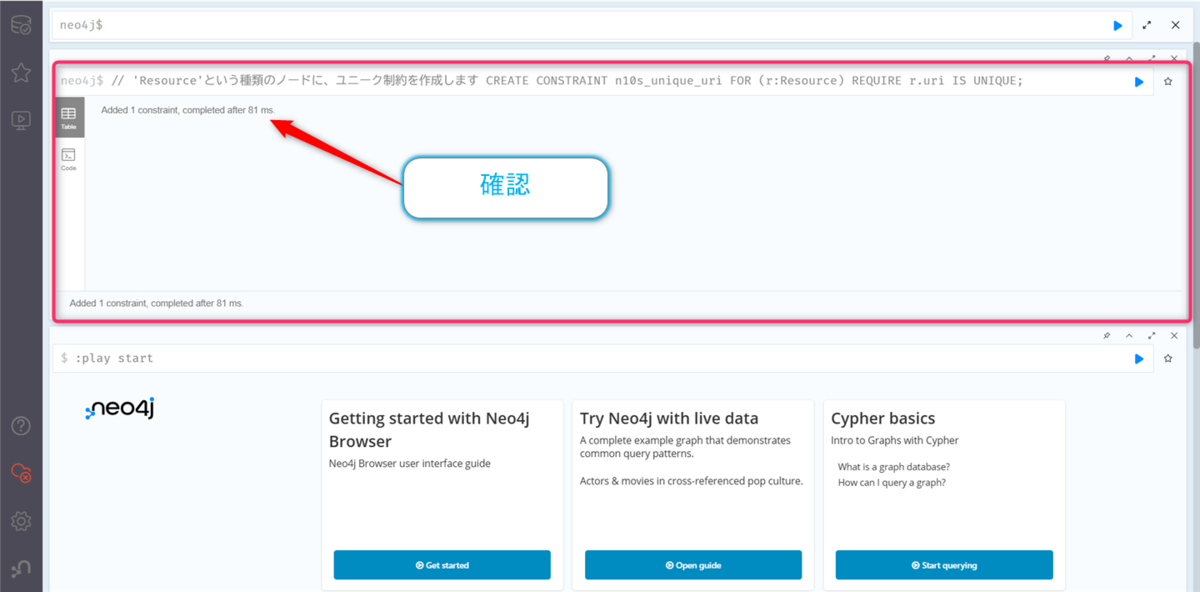The height and width of the screenshot is (592, 1200).
Task: Click the red Neo4j Browser Sync cloud icon
Action: point(20,473)
